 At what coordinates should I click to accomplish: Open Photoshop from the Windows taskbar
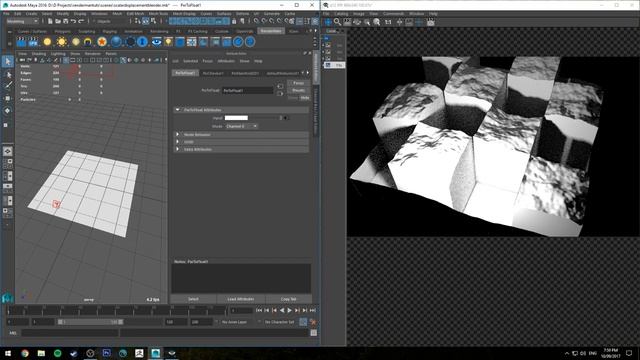[x=107, y=353]
